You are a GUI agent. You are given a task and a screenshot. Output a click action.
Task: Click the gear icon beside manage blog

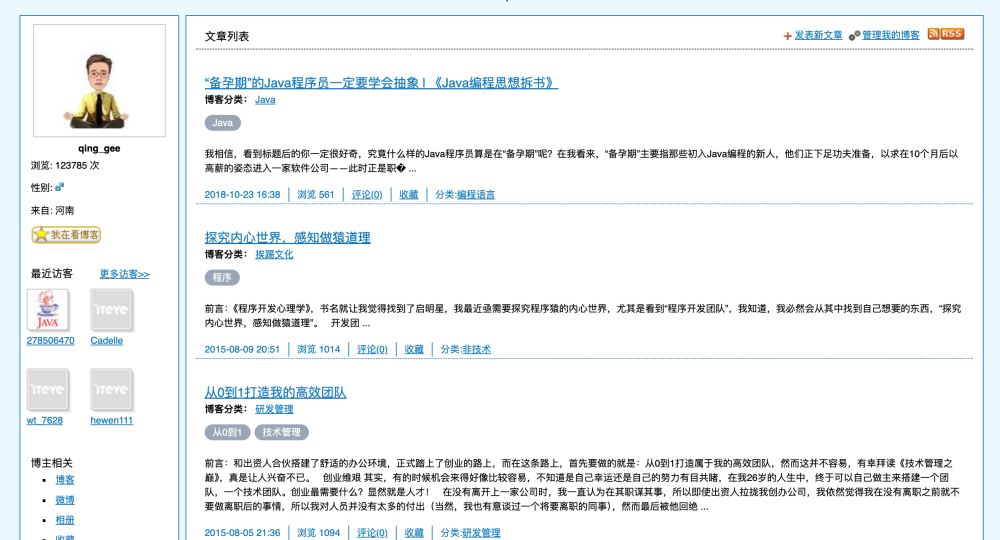pyautogui.click(x=854, y=36)
